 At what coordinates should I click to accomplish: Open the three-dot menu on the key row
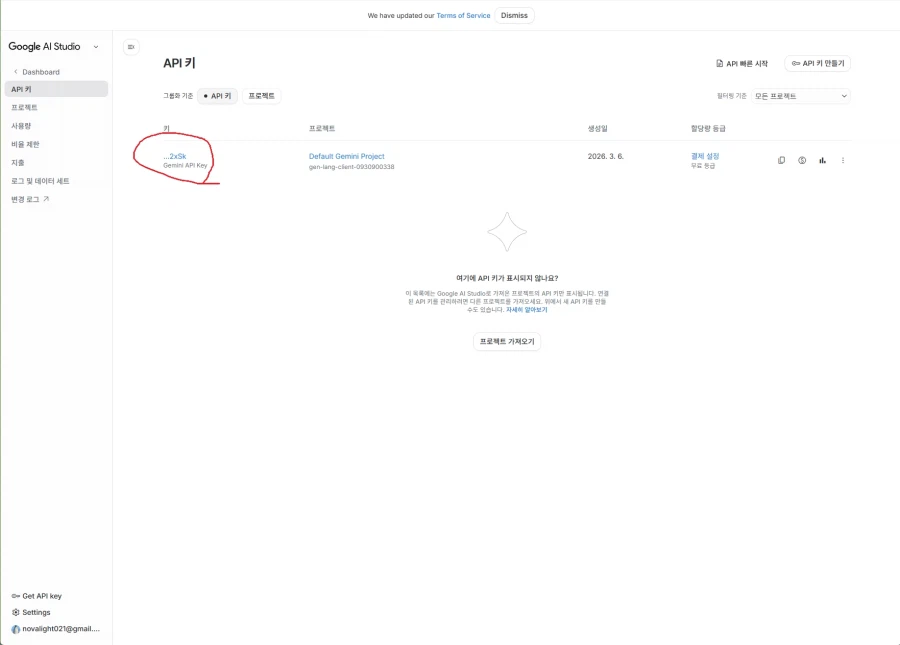[842, 160]
